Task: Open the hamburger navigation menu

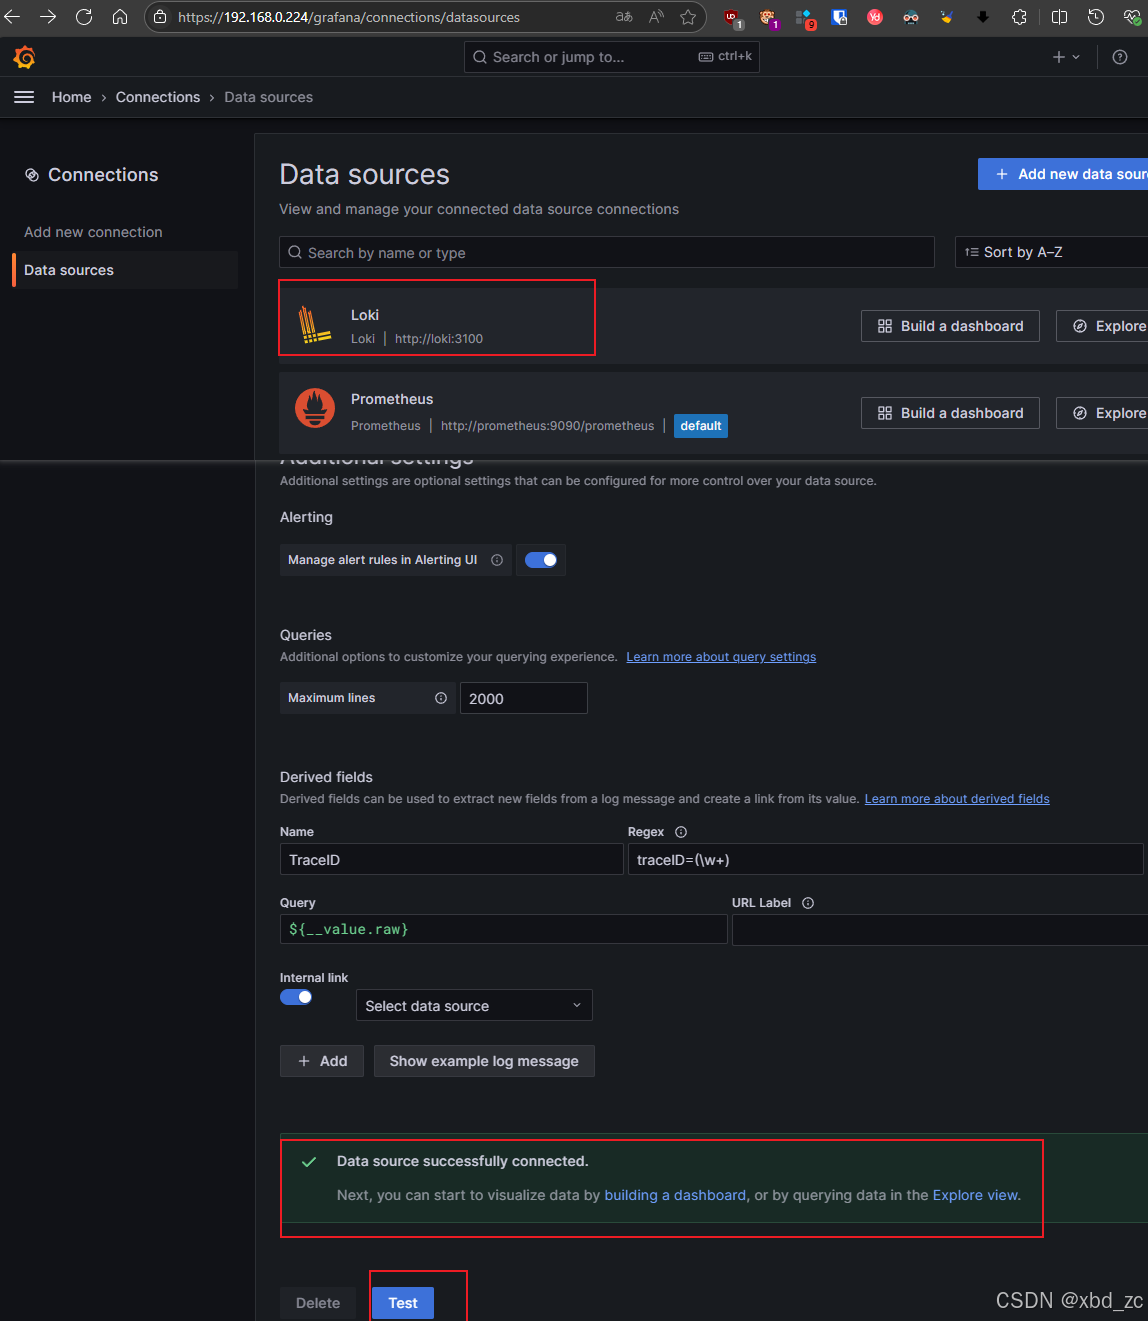Action: click(x=24, y=97)
